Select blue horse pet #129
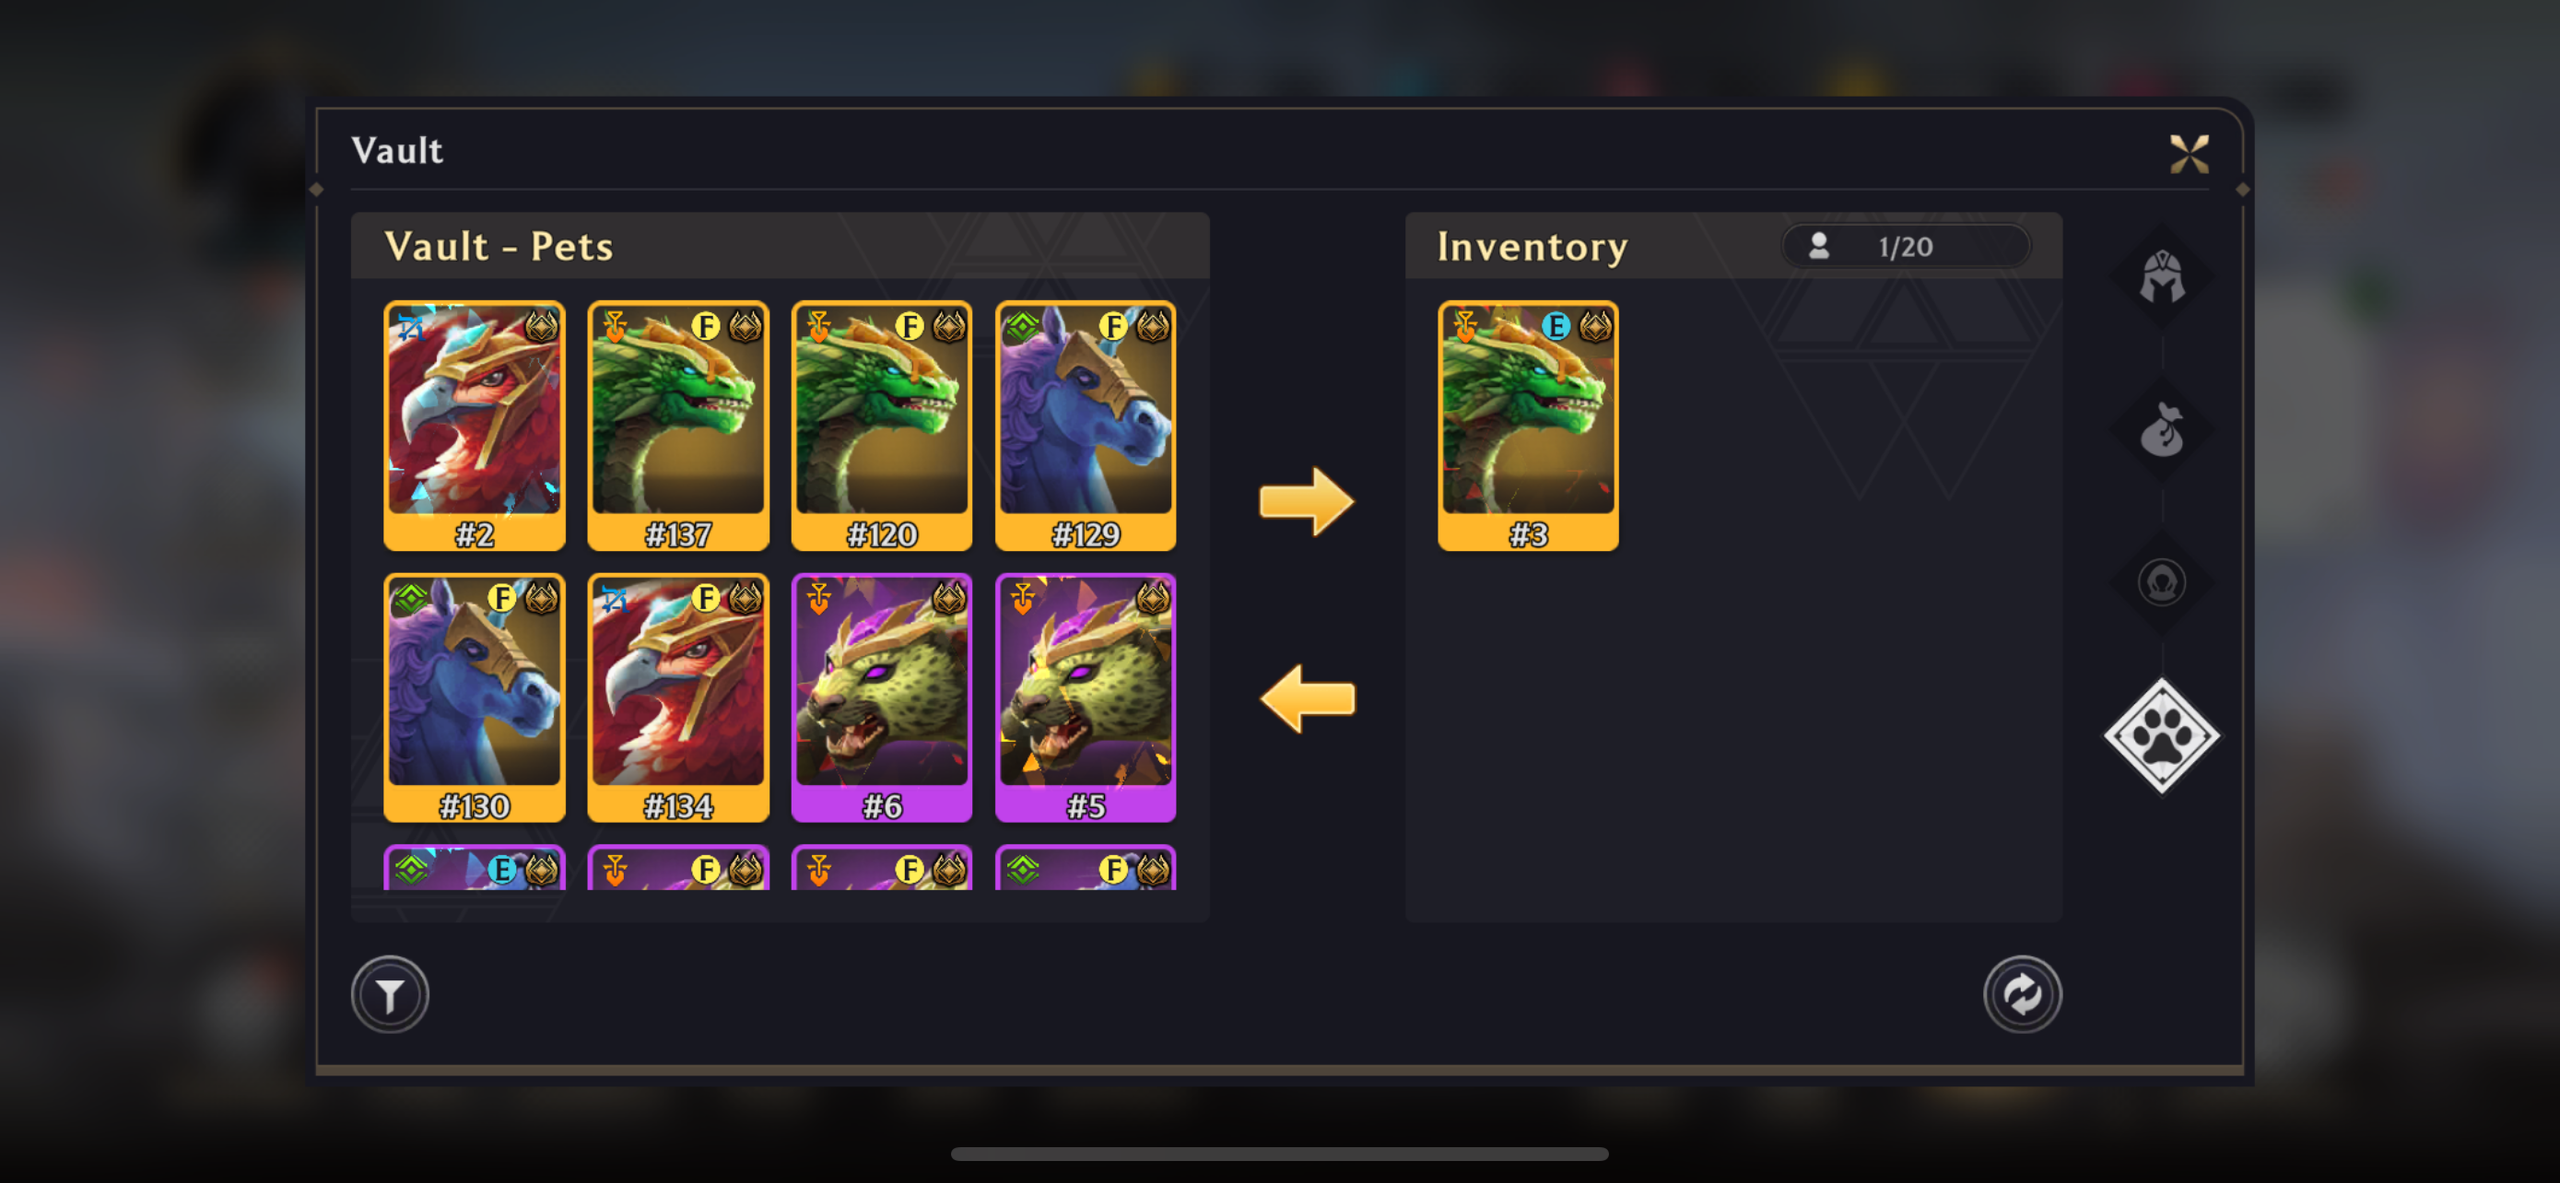This screenshot has height=1183, width=2560. click(1086, 426)
